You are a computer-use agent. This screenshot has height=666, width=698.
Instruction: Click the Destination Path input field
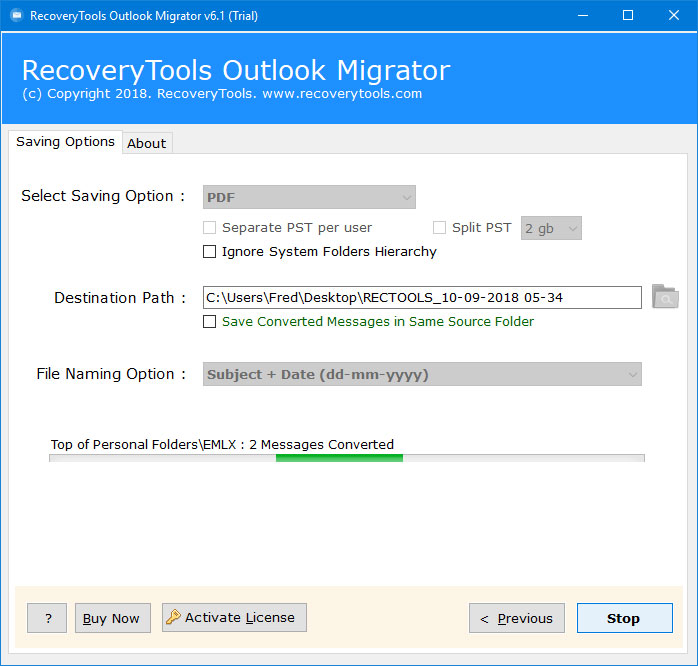click(422, 297)
